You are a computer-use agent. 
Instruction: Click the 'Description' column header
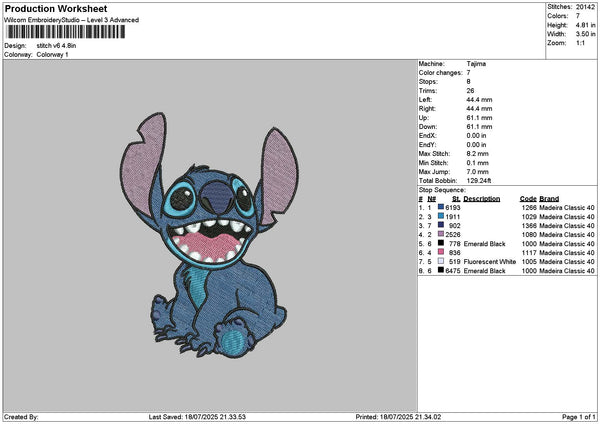click(x=482, y=199)
